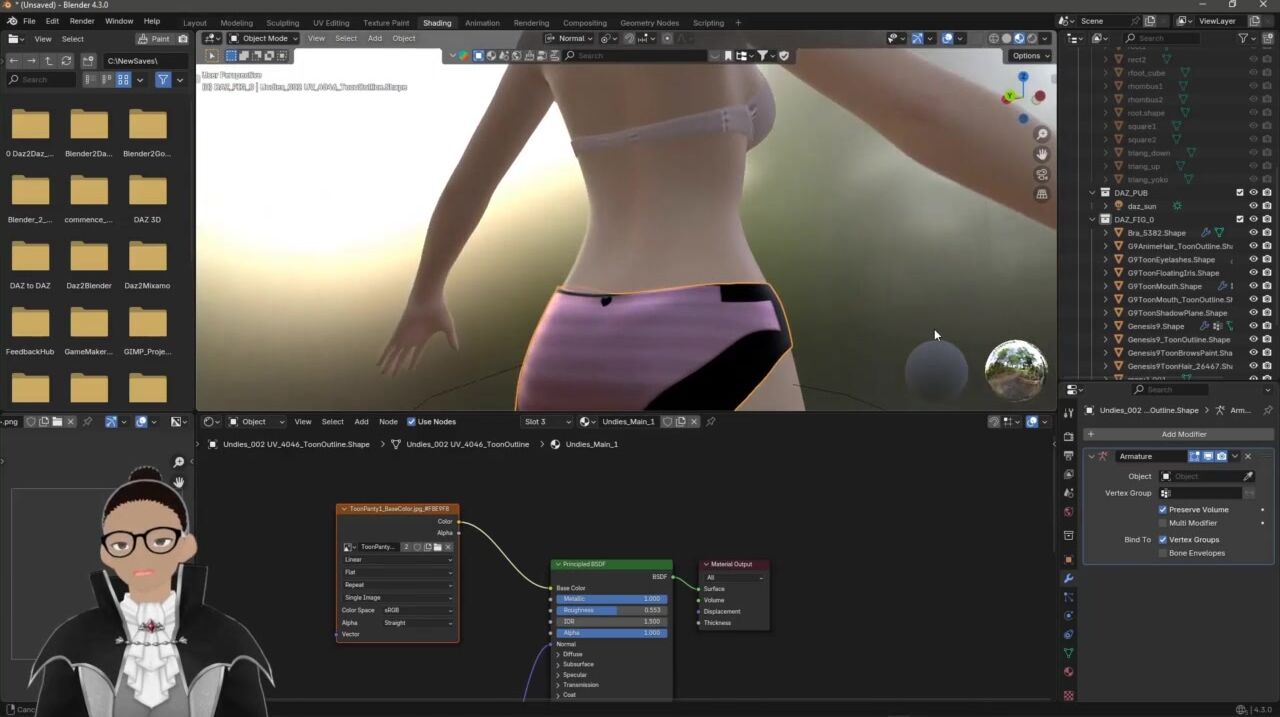Toggle the Use Nodes checkbox
Screen dimensions: 1280x717
(x=411, y=422)
